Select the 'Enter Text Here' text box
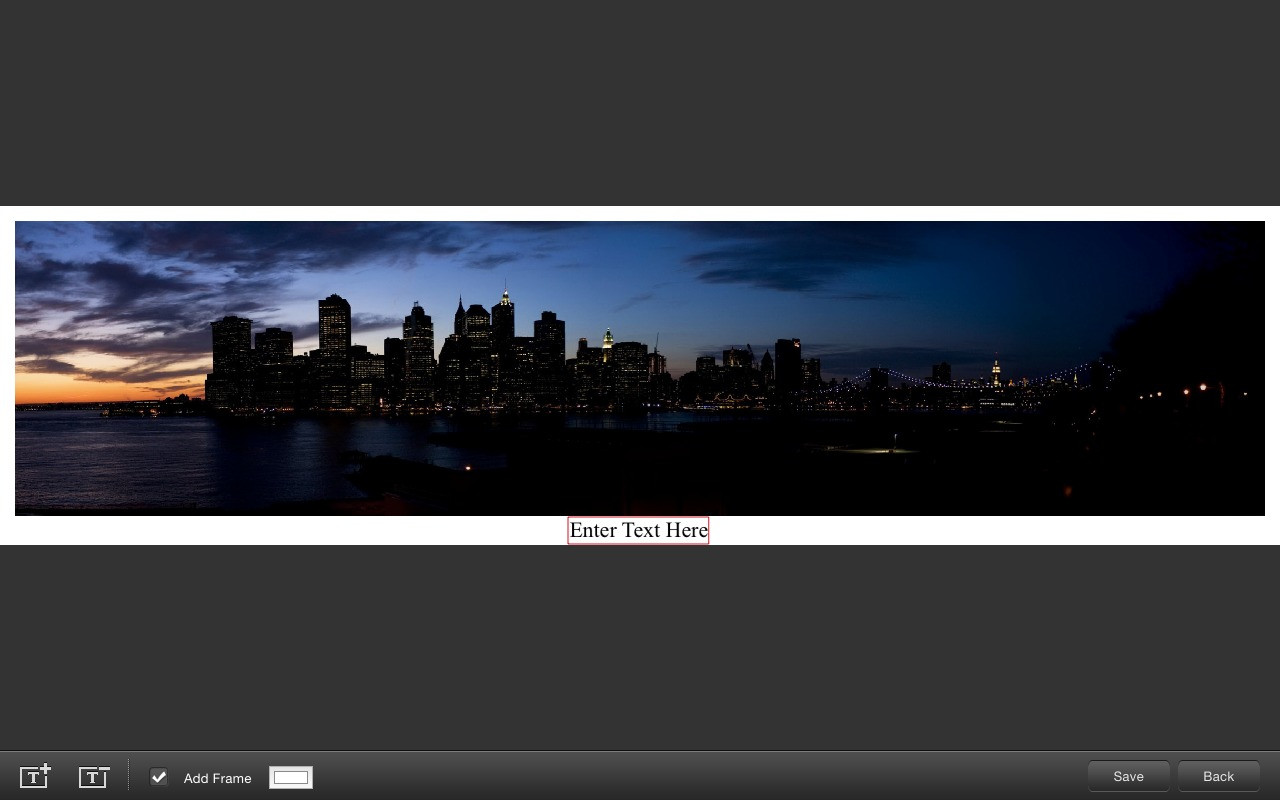The image size is (1280, 800). [638, 530]
